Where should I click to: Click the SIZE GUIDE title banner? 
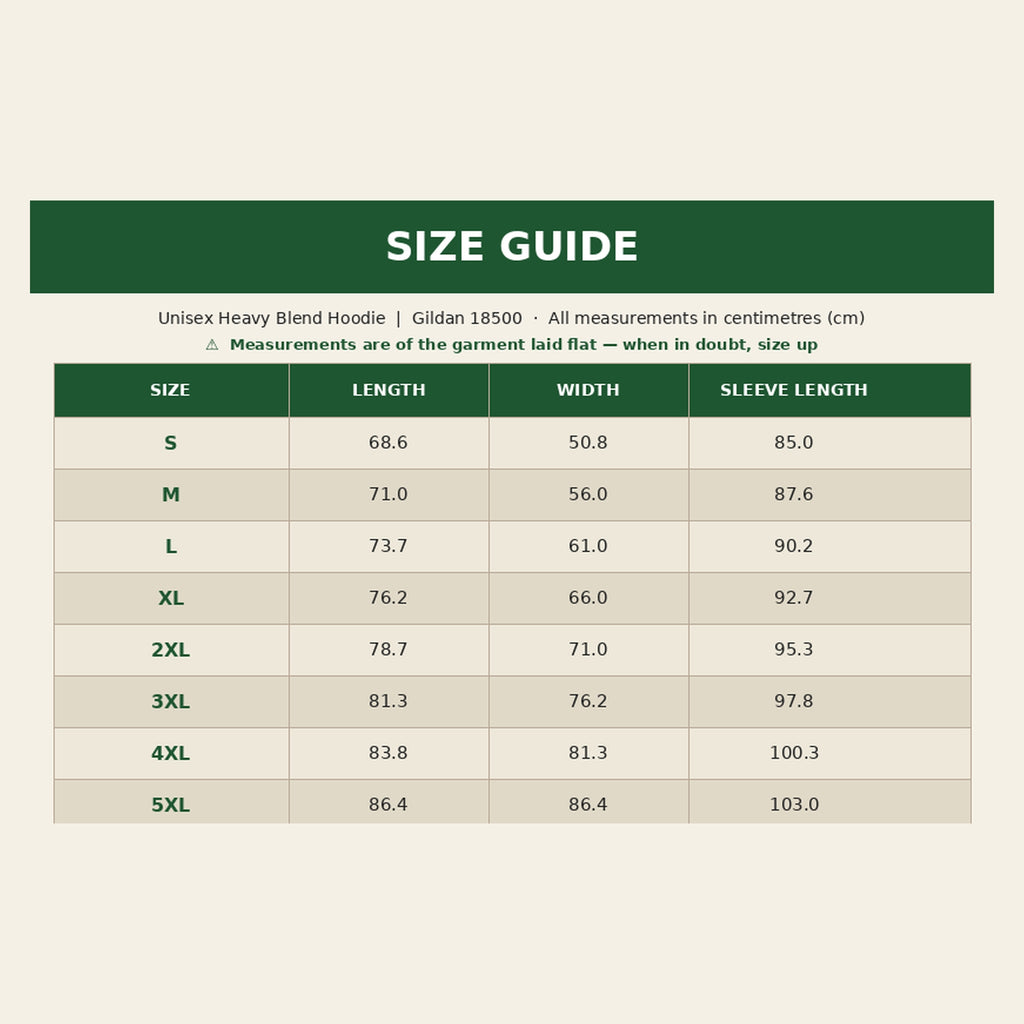coord(512,247)
